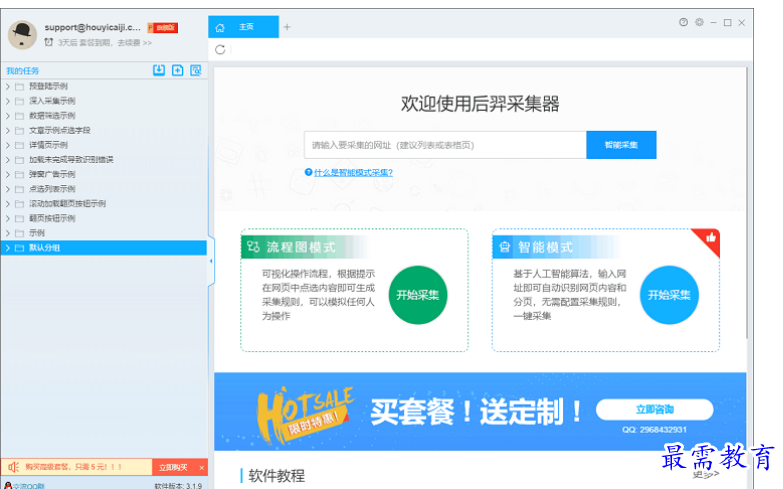Click the red thumbs-up badge on the 智能模式 card
783x489 pixels.
click(x=709, y=239)
